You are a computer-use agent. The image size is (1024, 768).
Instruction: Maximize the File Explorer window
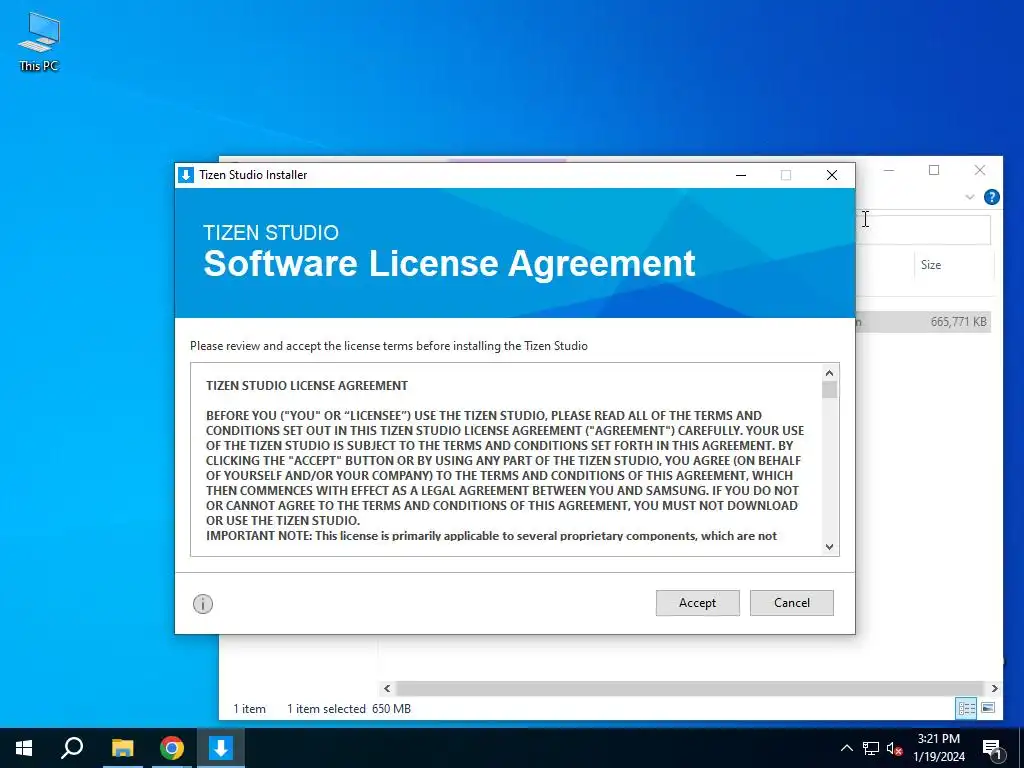[934, 170]
